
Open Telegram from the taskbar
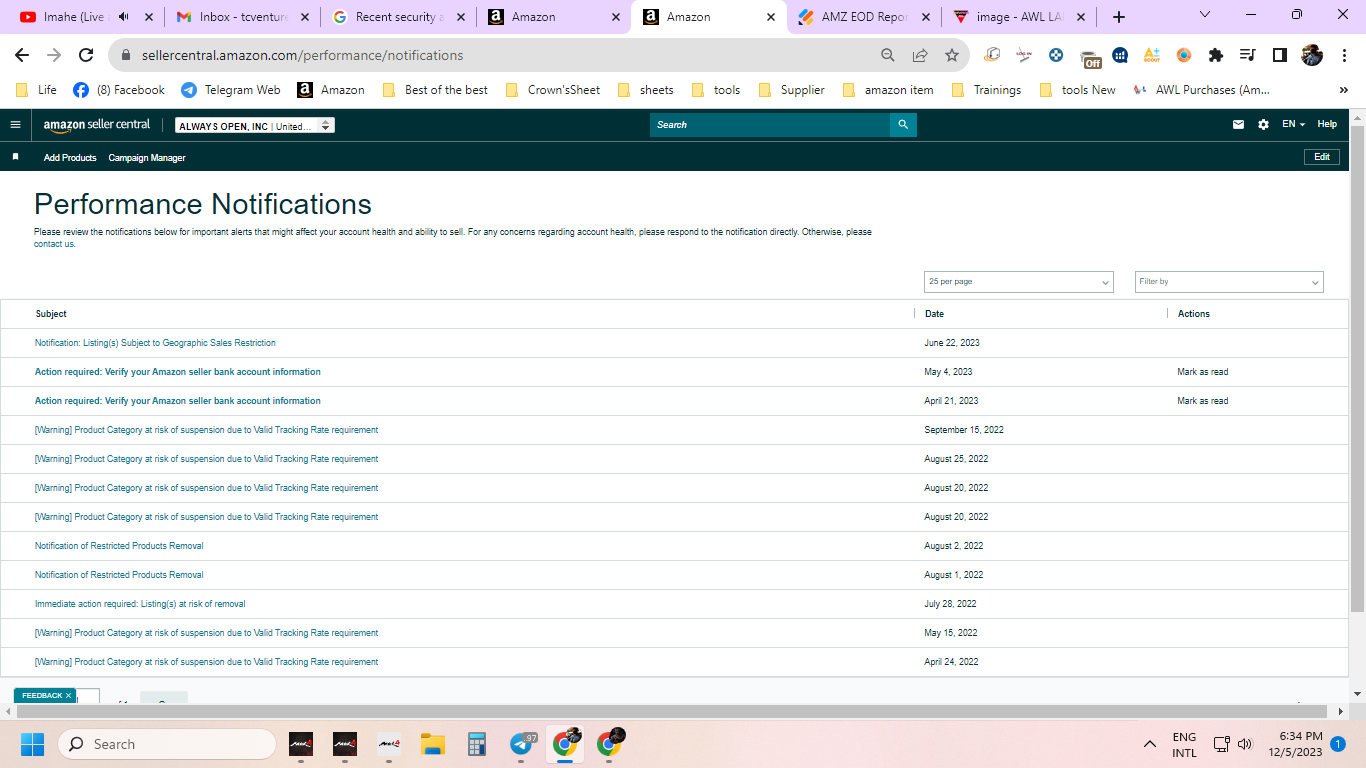(523, 744)
